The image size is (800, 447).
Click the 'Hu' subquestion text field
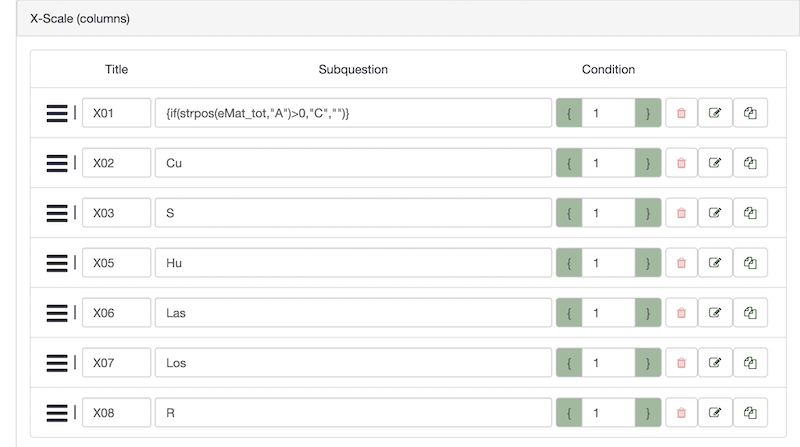pos(352,263)
